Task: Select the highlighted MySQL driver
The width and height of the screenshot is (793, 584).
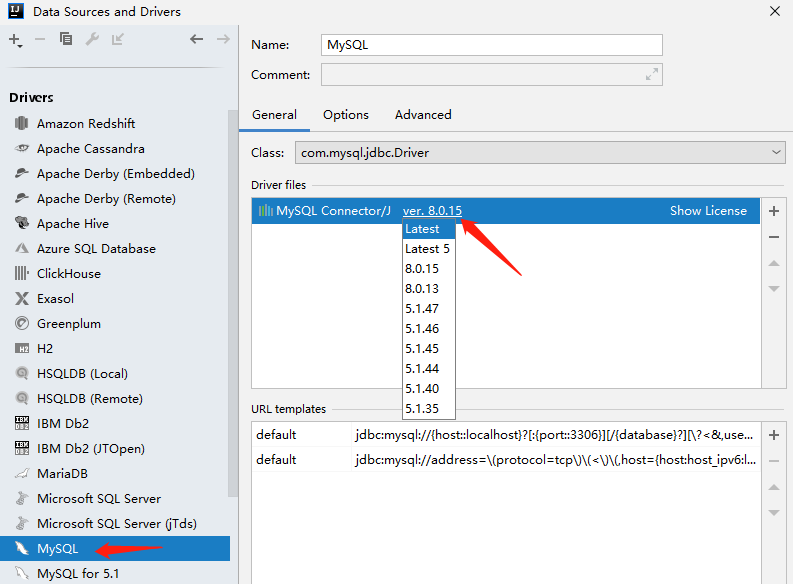Action: coord(115,549)
